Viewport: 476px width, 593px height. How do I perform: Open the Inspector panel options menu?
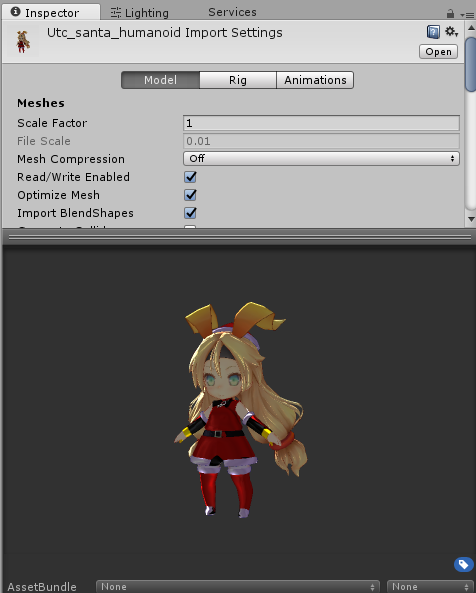467,15
